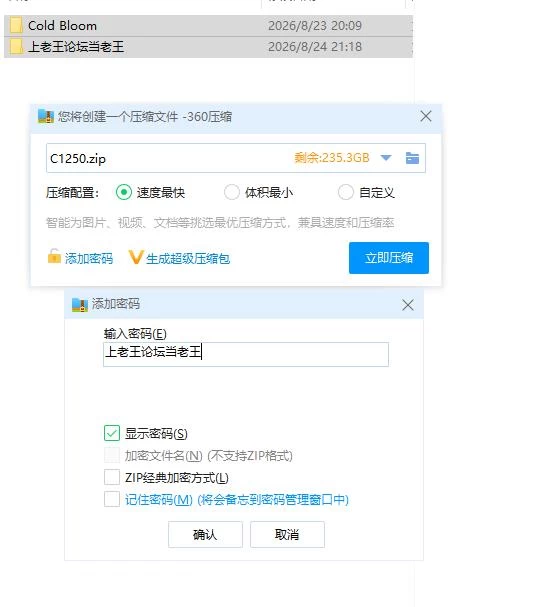Image resolution: width=540 pixels, height=607 pixels.
Task: Click the date 2026/8/24 21:18
Action: pyautogui.click(x=315, y=46)
